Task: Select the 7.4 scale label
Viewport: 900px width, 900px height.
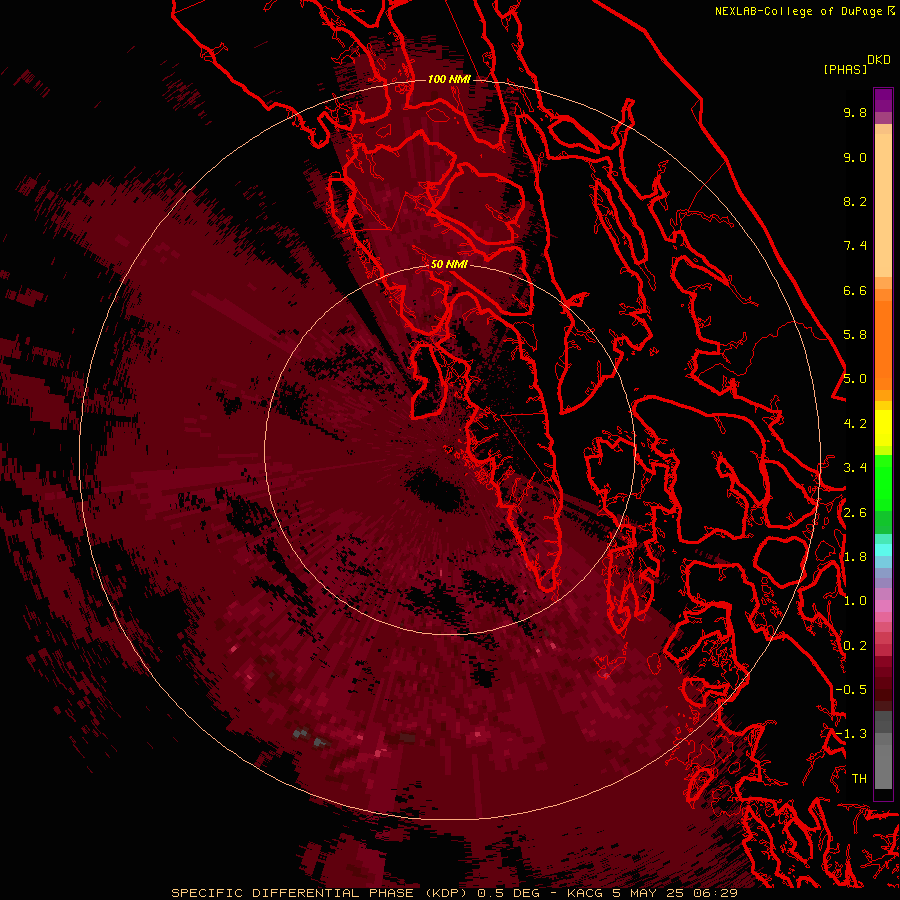Action: click(855, 246)
